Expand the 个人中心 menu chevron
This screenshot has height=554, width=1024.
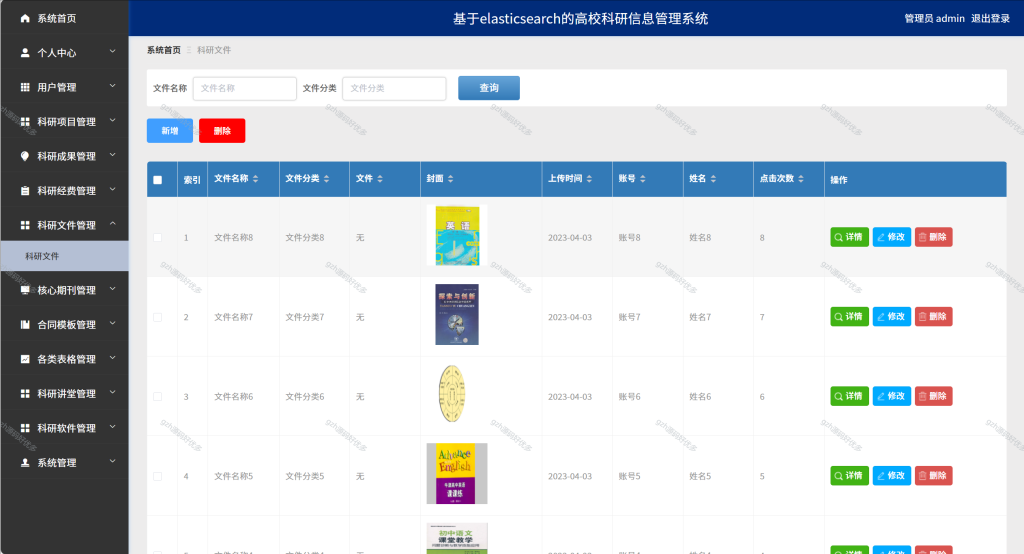click(x=112, y=51)
